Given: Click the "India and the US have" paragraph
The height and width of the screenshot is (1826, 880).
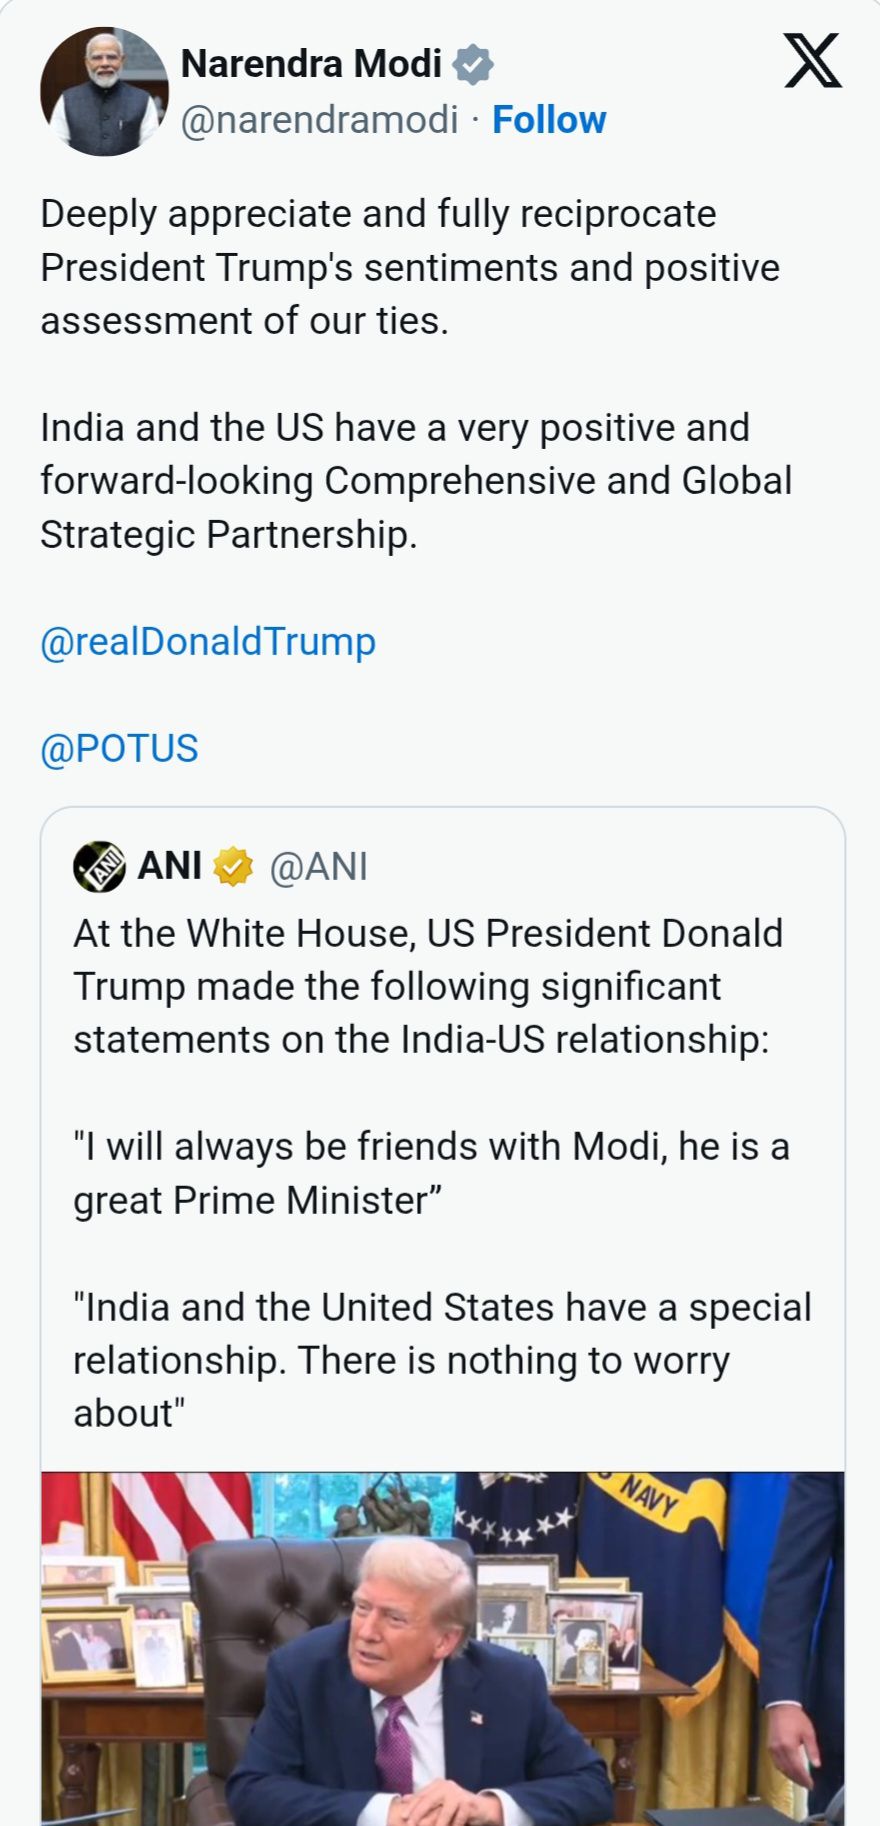Looking at the screenshot, I should (x=415, y=481).
